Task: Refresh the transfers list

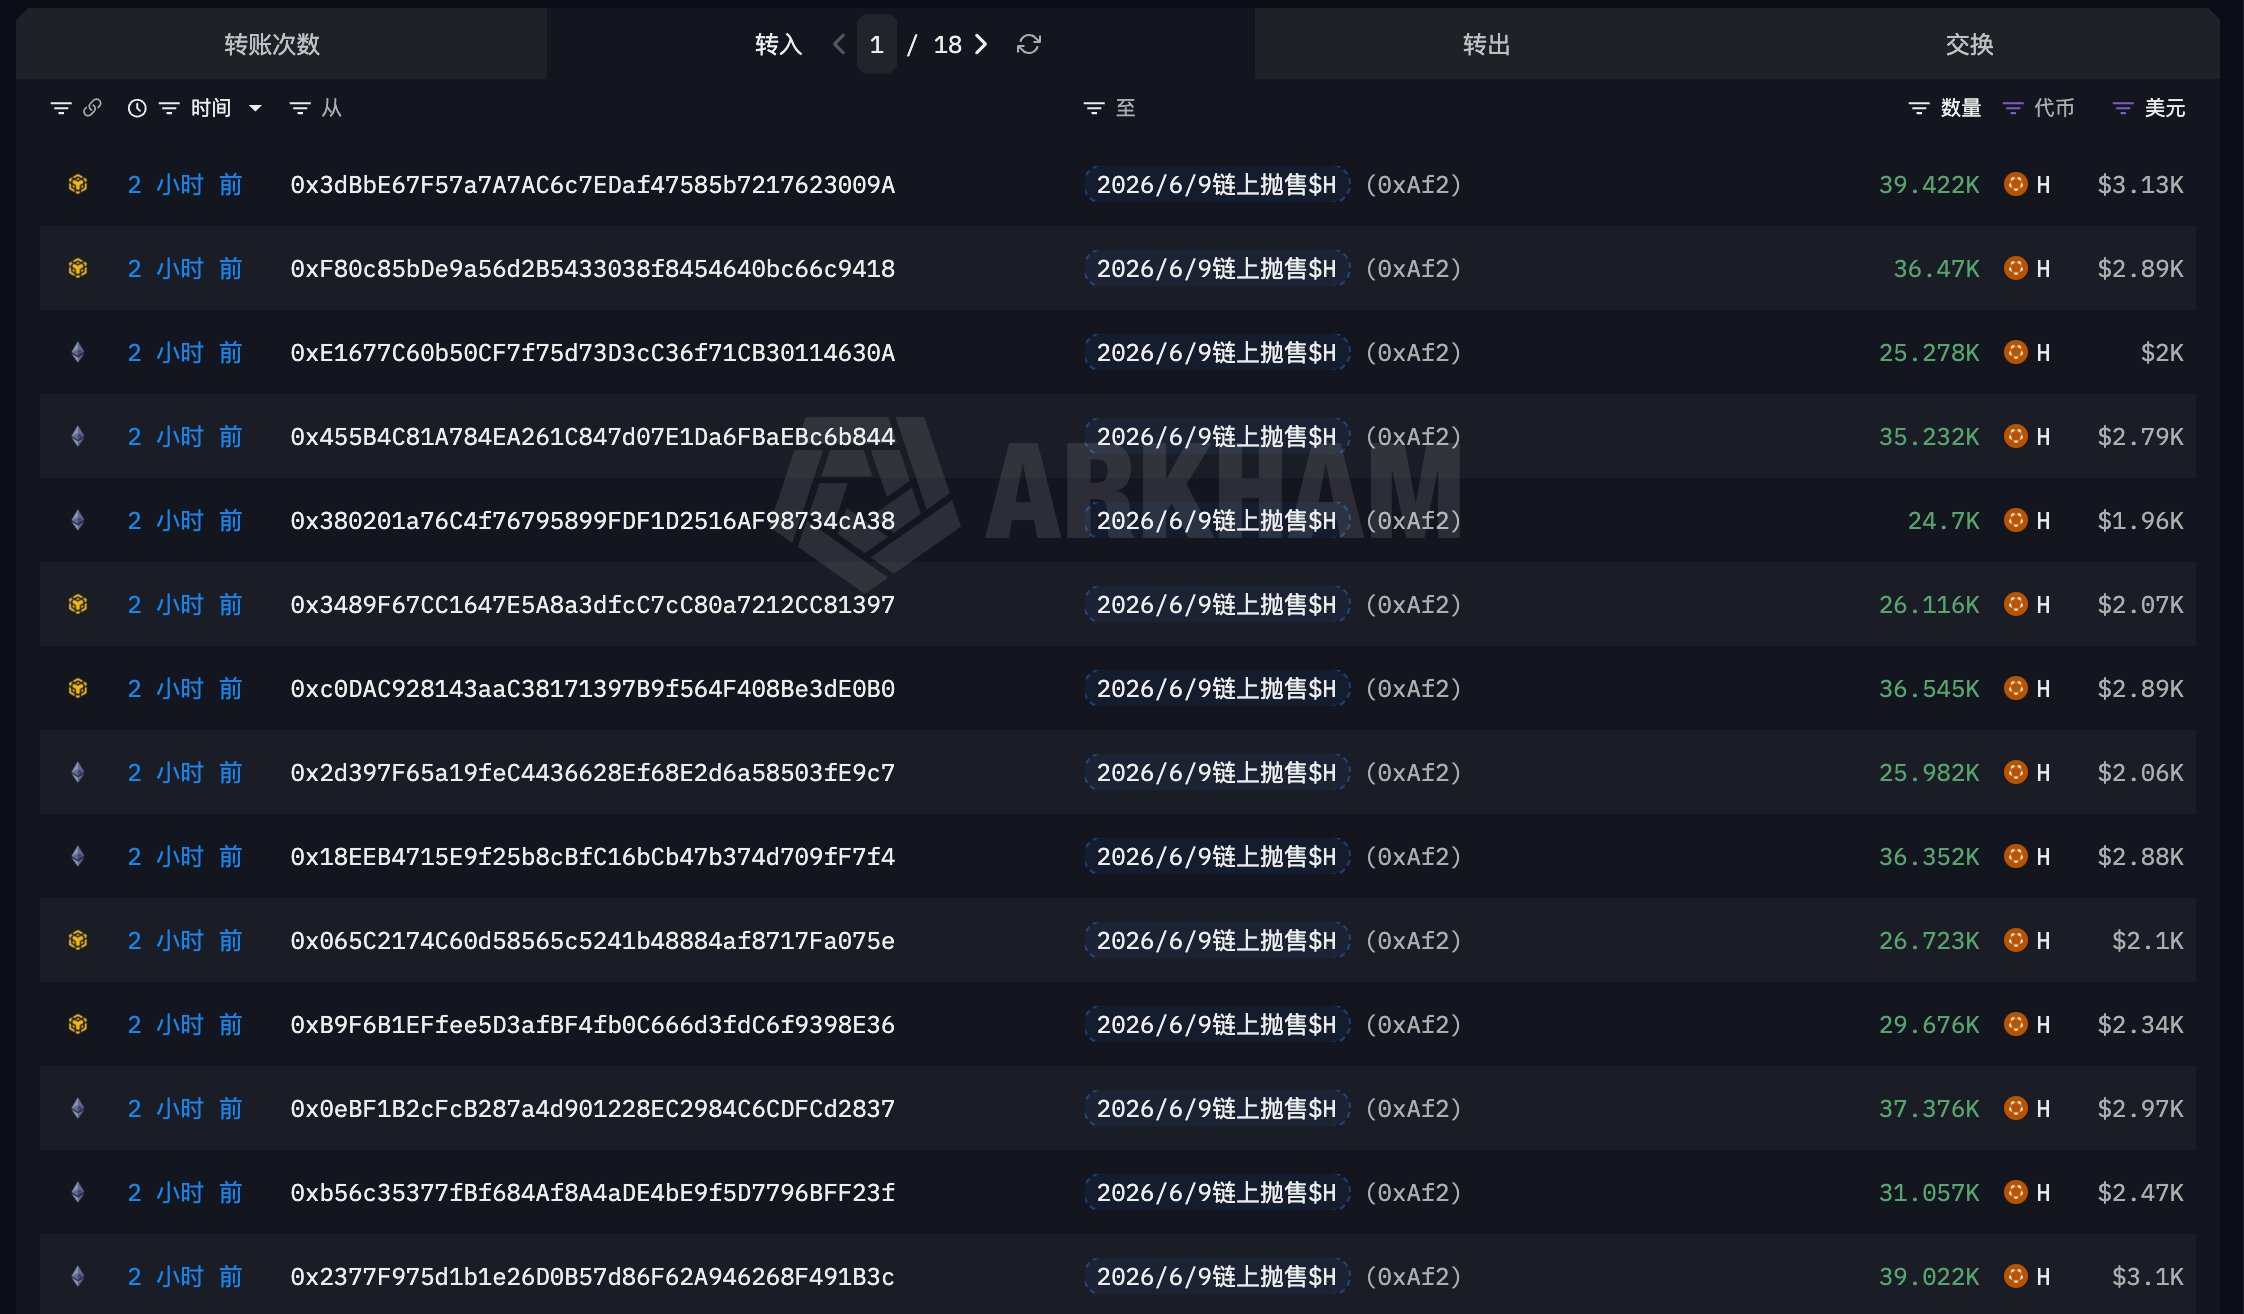Action: pos(1029,44)
